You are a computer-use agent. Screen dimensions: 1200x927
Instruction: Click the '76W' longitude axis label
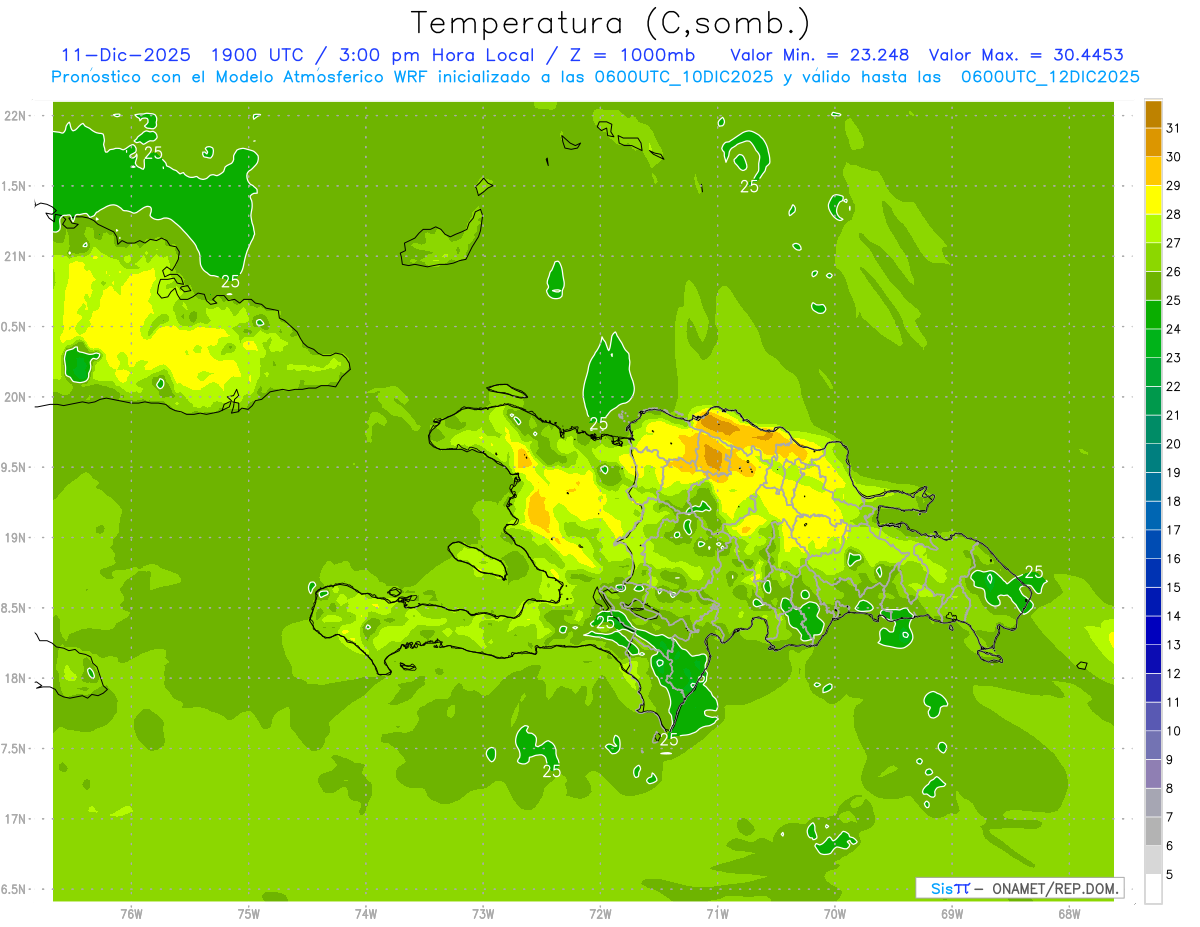(x=131, y=914)
